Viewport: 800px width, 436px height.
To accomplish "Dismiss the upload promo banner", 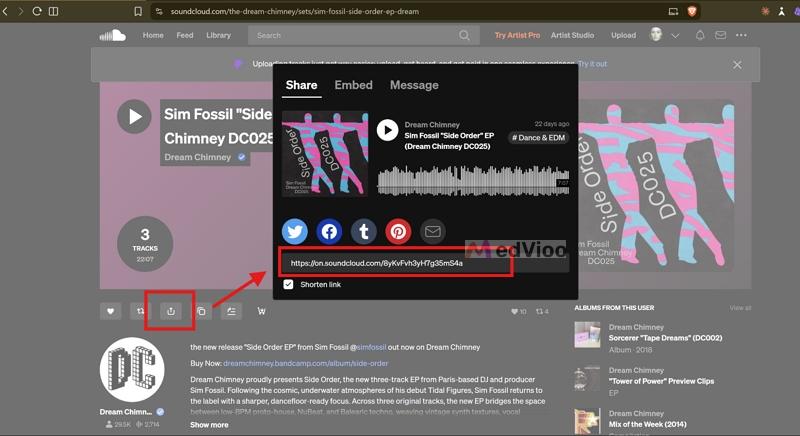I will tap(737, 65).
